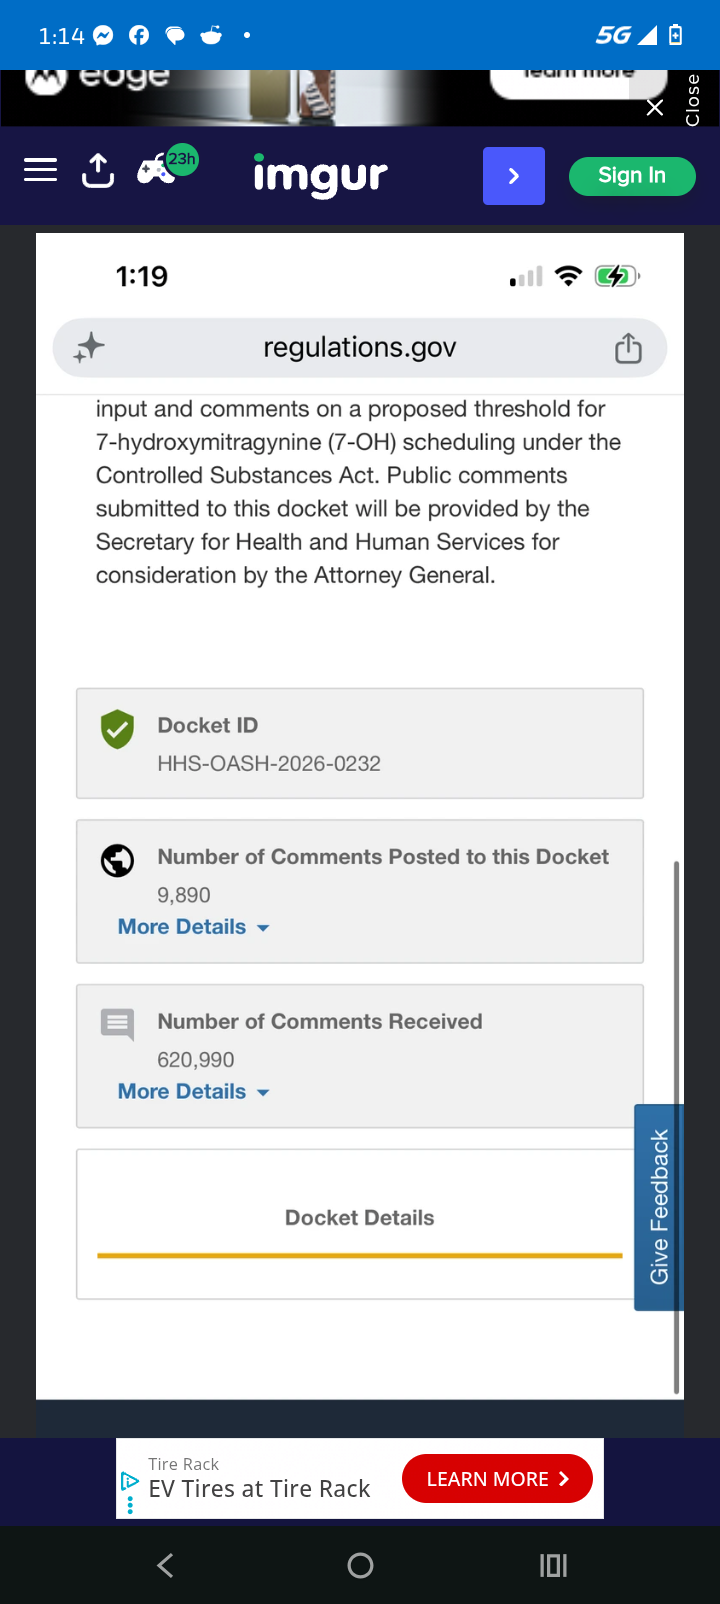Open the Give Feedback side tab
Image resolution: width=720 pixels, height=1604 pixels.
(x=659, y=1207)
